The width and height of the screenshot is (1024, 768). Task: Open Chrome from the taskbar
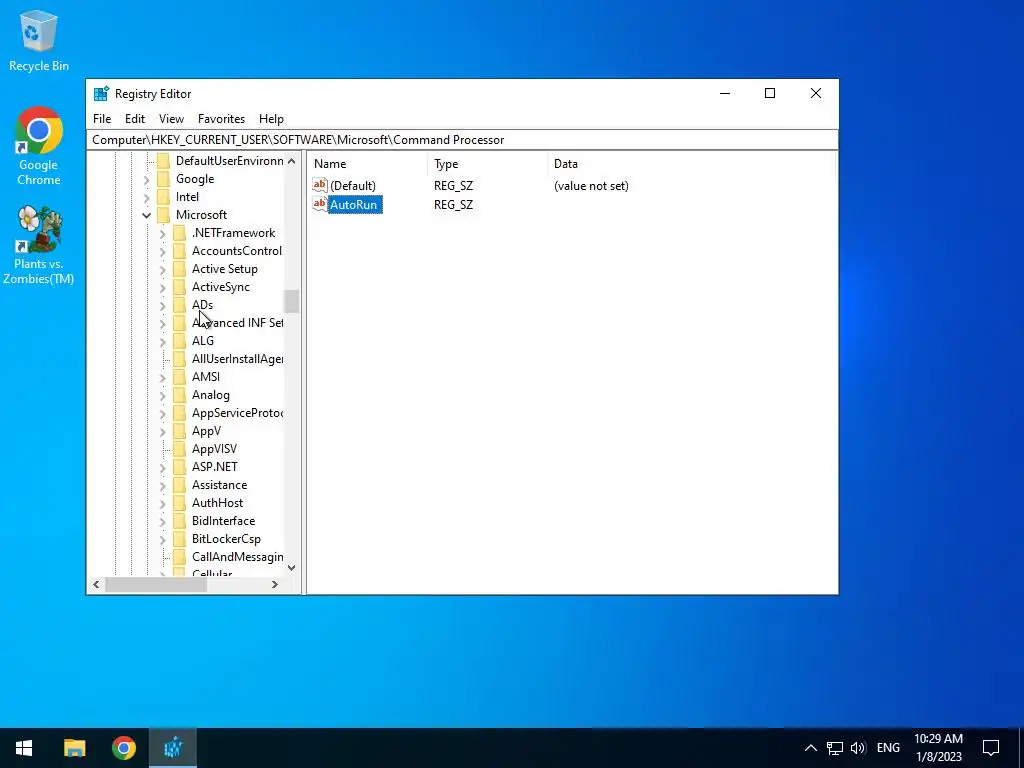tap(123, 748)
